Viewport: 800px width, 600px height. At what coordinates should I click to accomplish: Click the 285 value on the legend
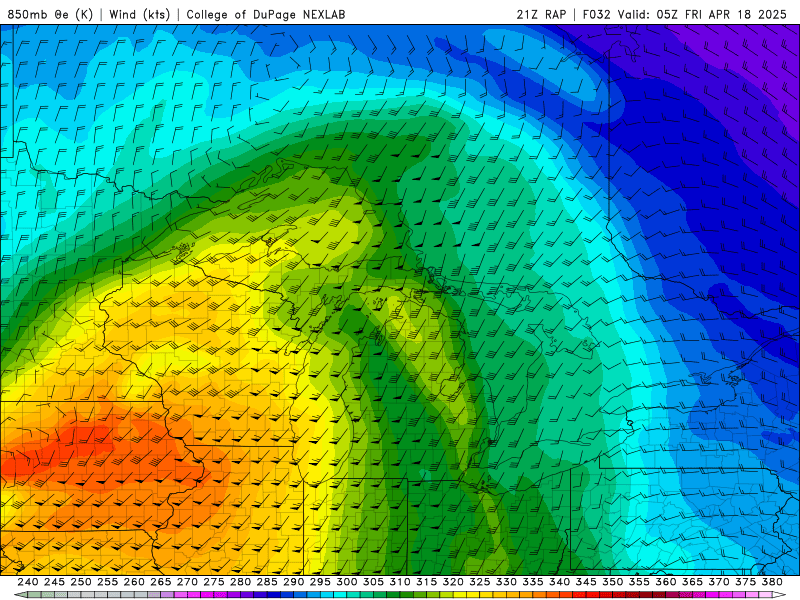pyautogui.click(x=267, y=582)
